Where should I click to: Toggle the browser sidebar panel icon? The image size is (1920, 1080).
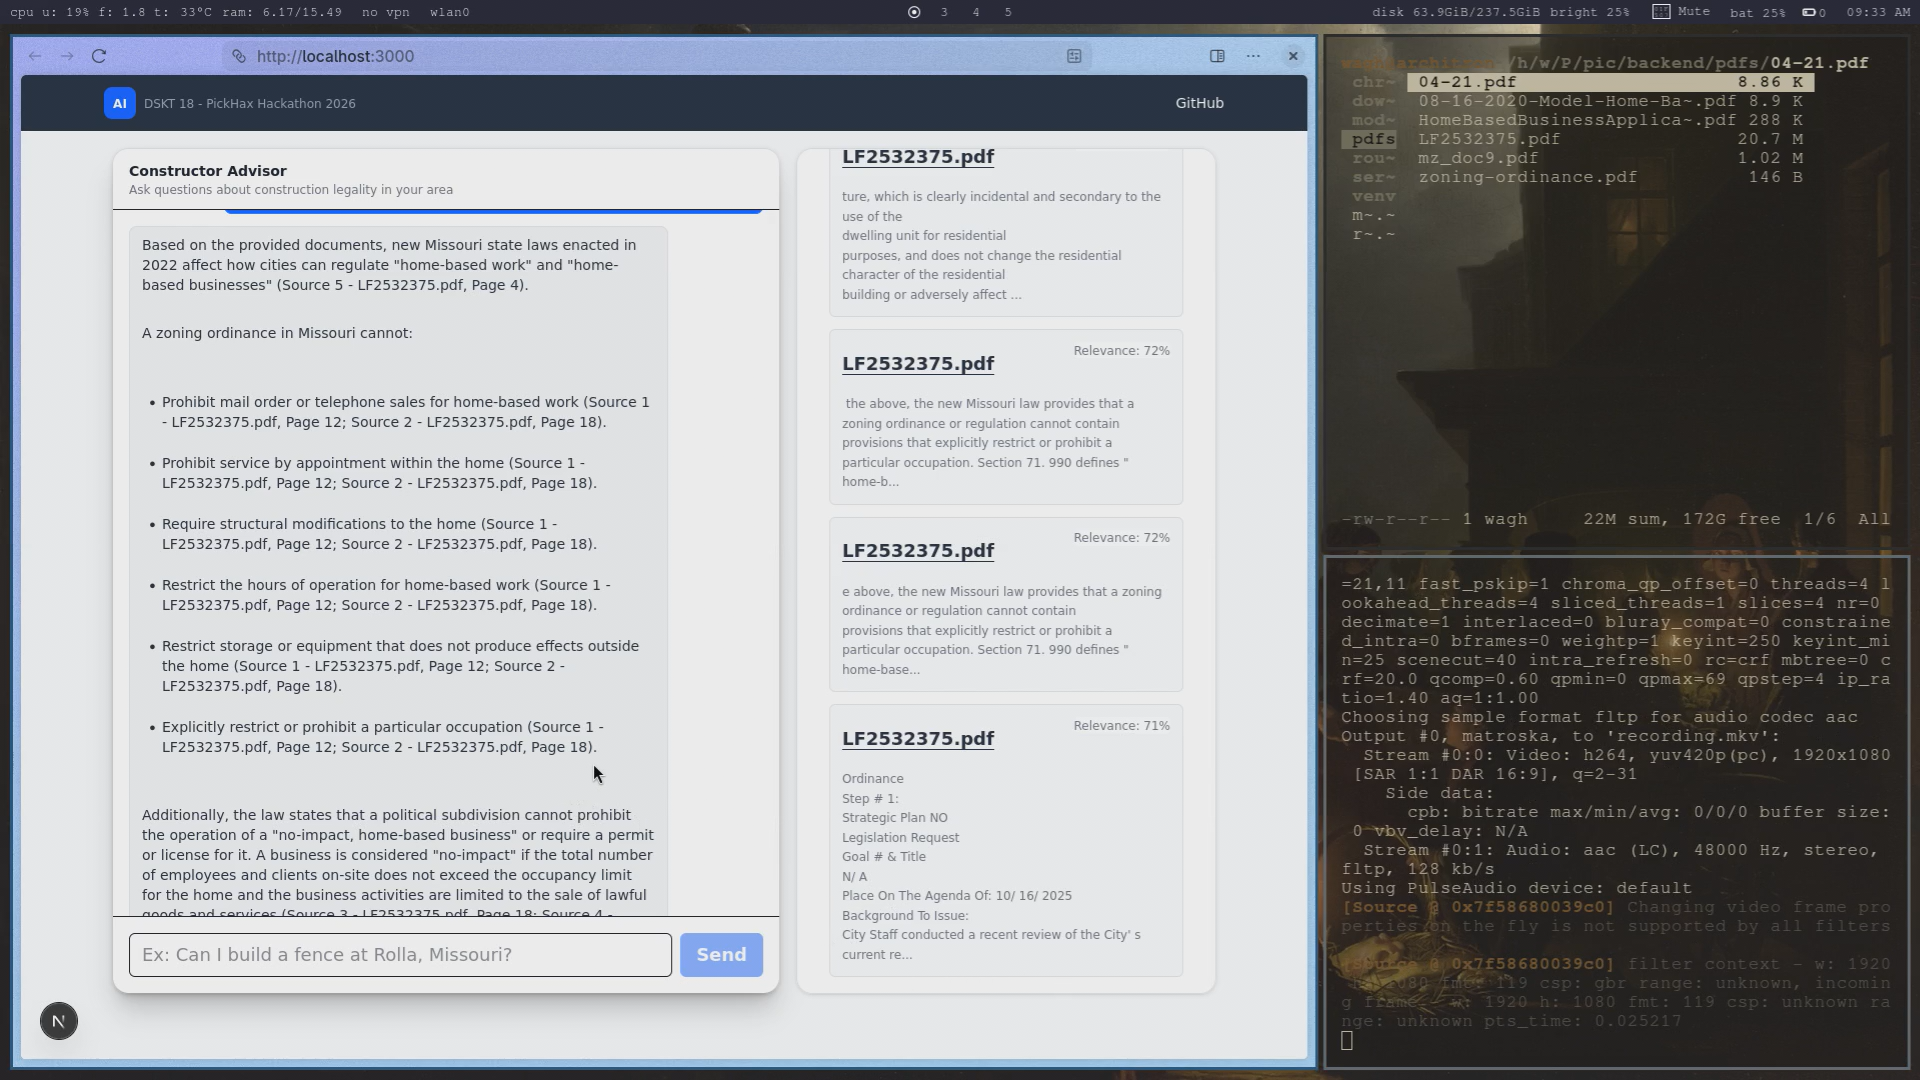pos(1217,56)
